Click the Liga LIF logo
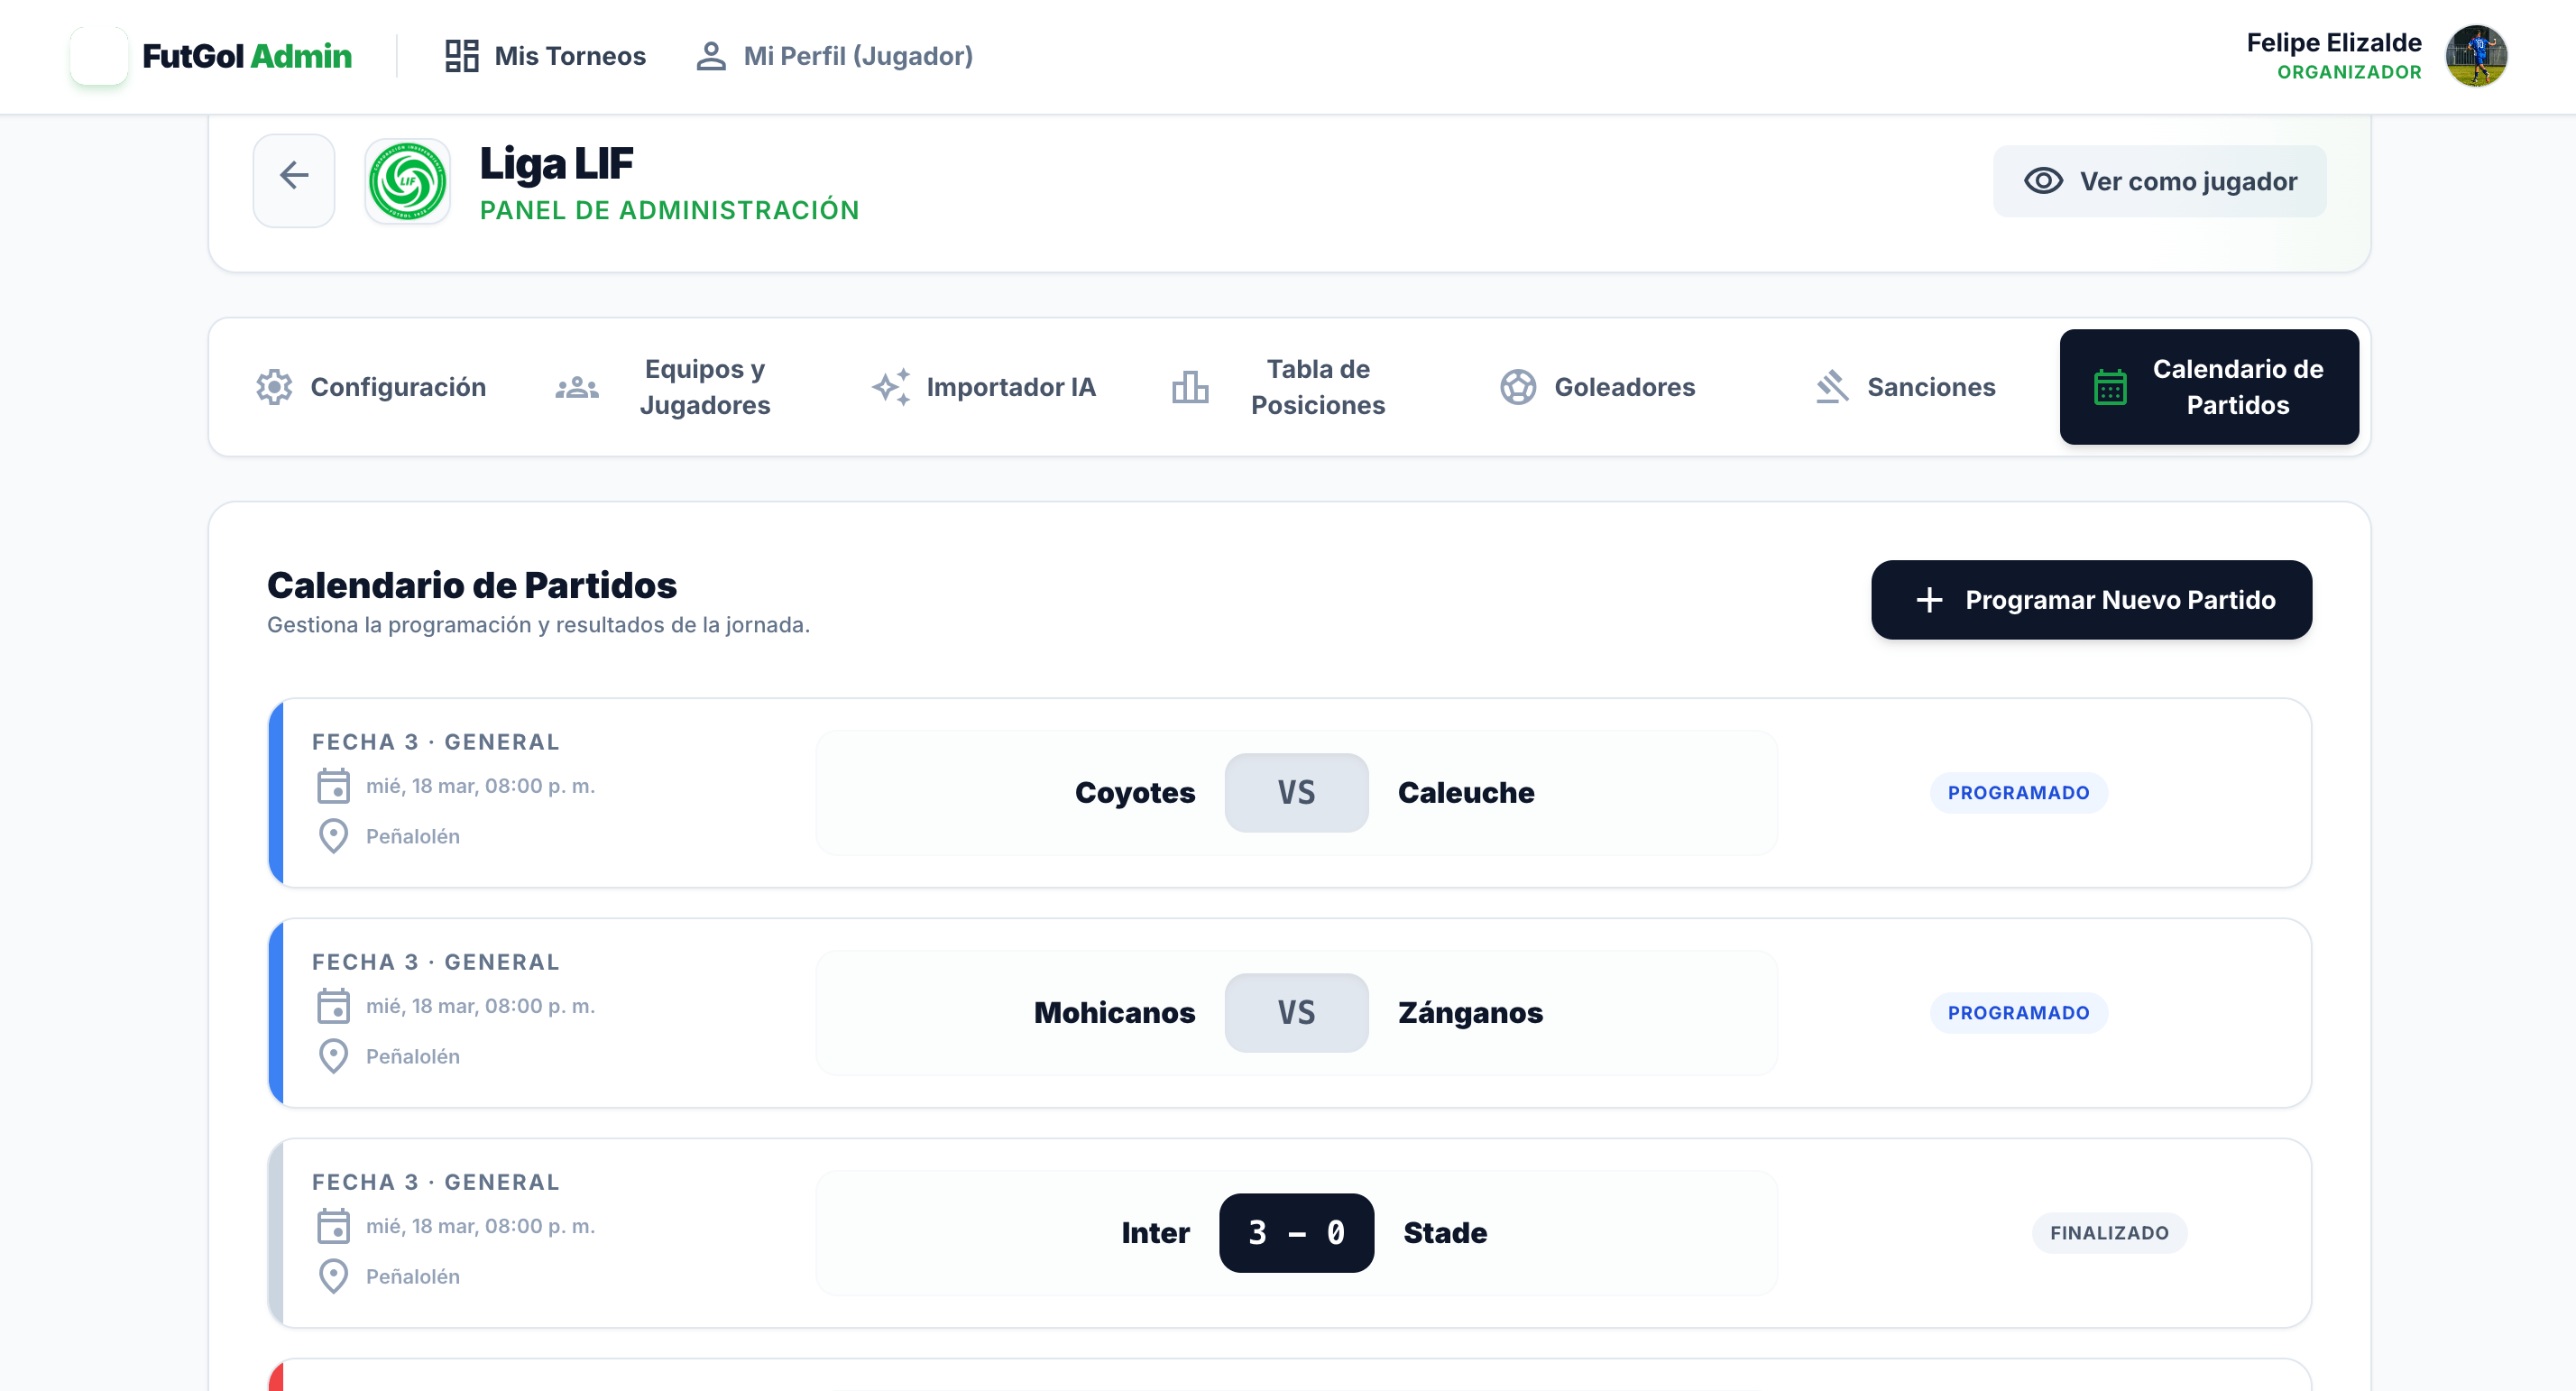This screenshot has height=1391, width=2576. pos(408,183)
